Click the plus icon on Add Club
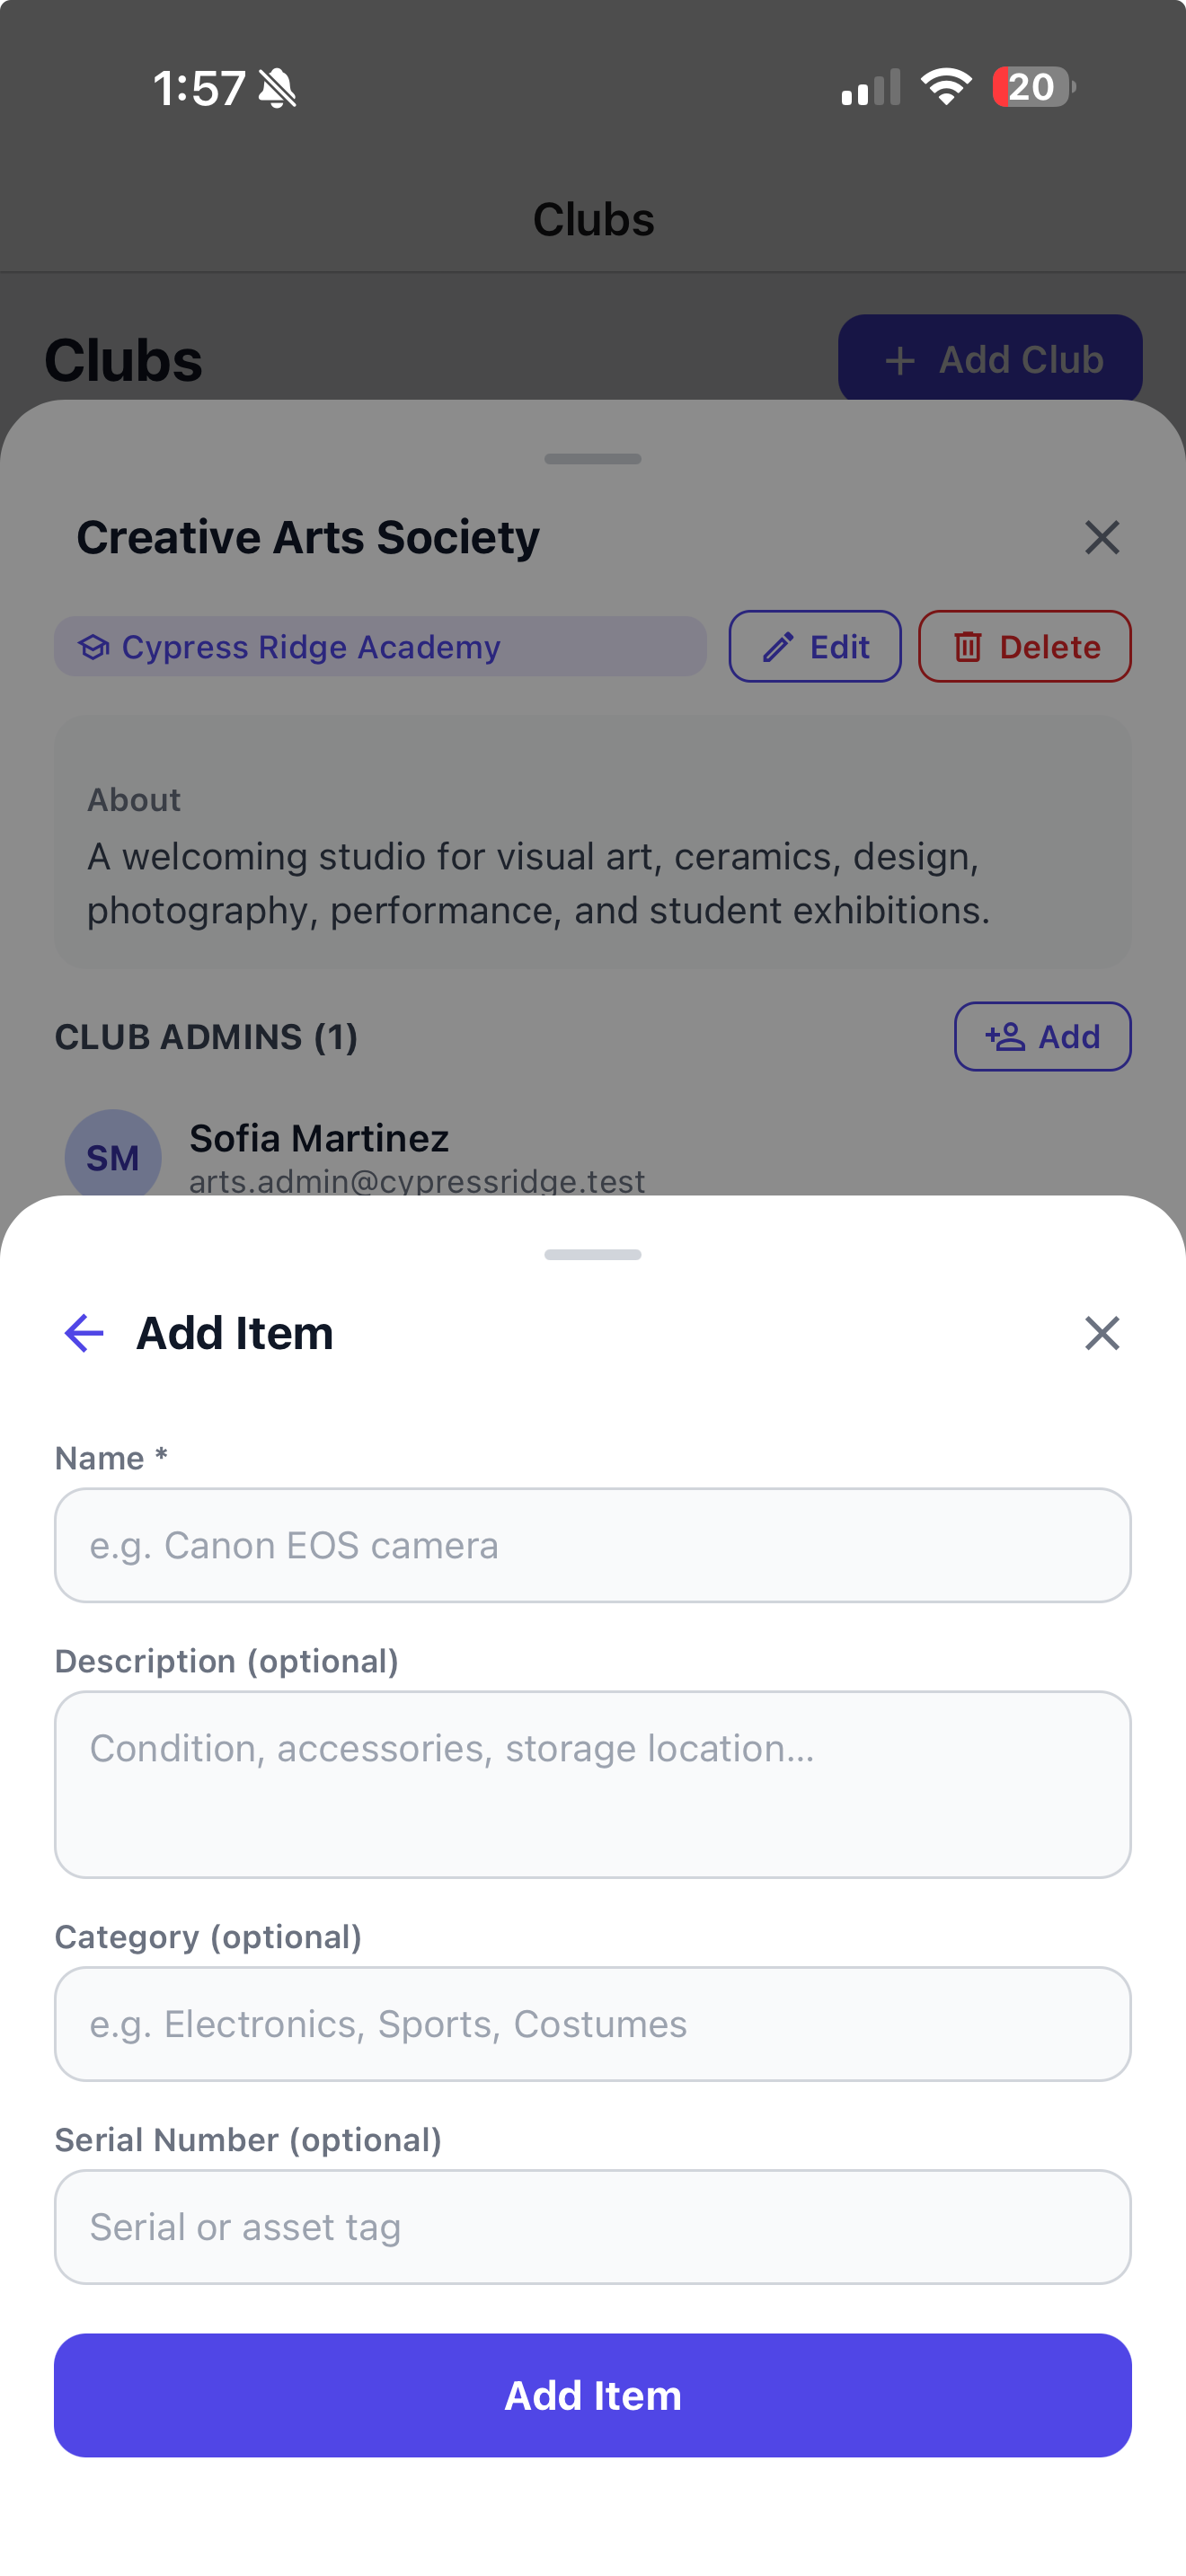1186x2576 pixels. pos(900,360)
